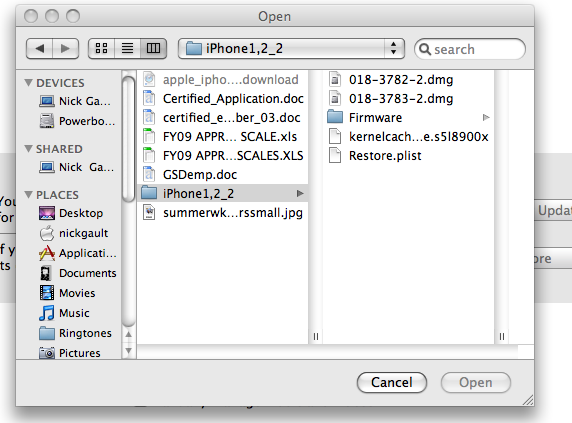Select the Powerbo... drive icon
572x423 pixels.
tap(47, 121)
